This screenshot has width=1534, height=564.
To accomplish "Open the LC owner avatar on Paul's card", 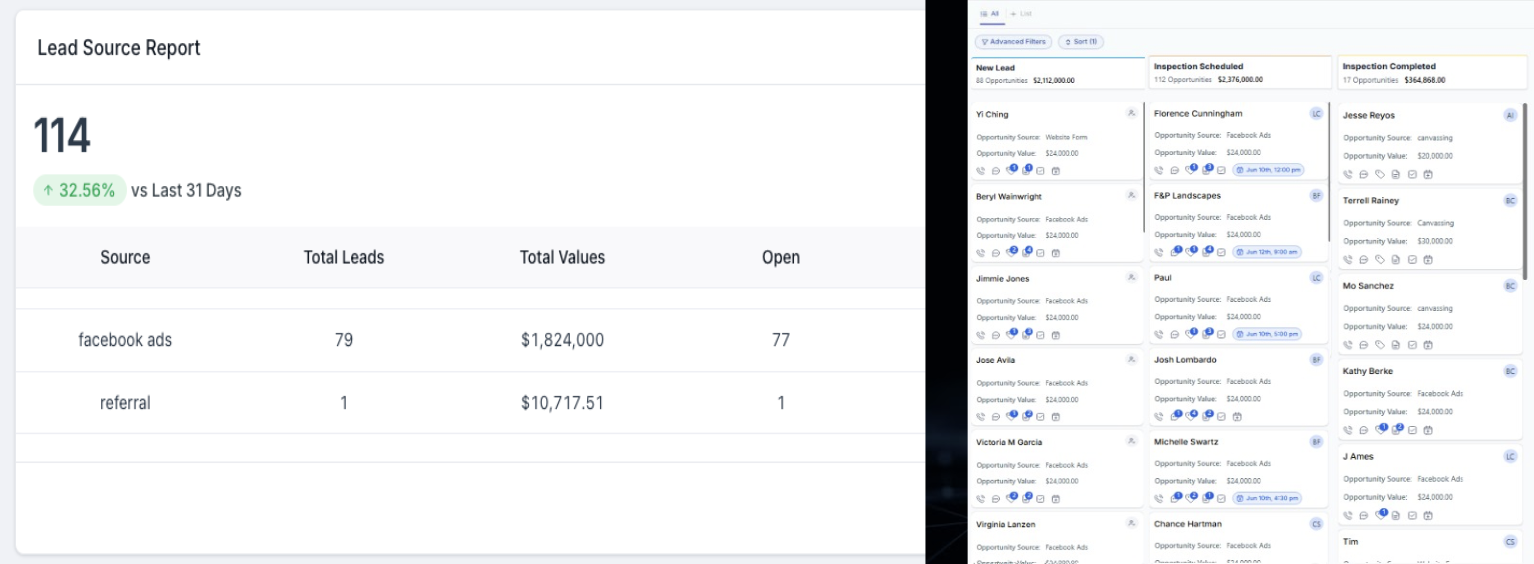I will (x=1316, y=277).
